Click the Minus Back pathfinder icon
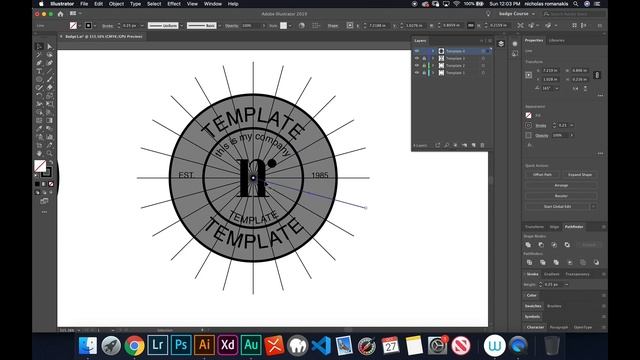This screenshot has height=360, width=640. click(x=596, y=262)
